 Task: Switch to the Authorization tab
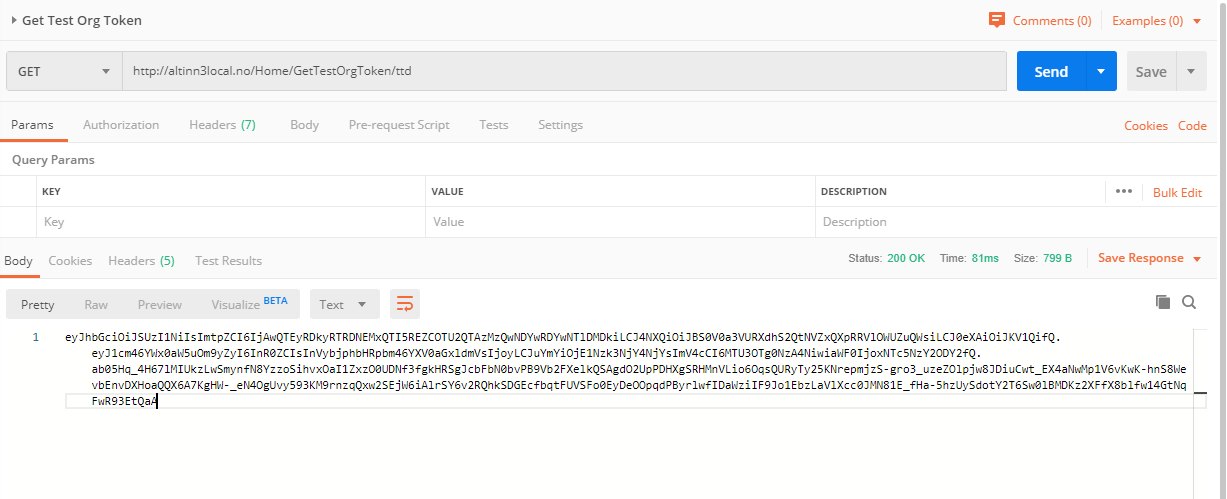[x=121, y=125]
